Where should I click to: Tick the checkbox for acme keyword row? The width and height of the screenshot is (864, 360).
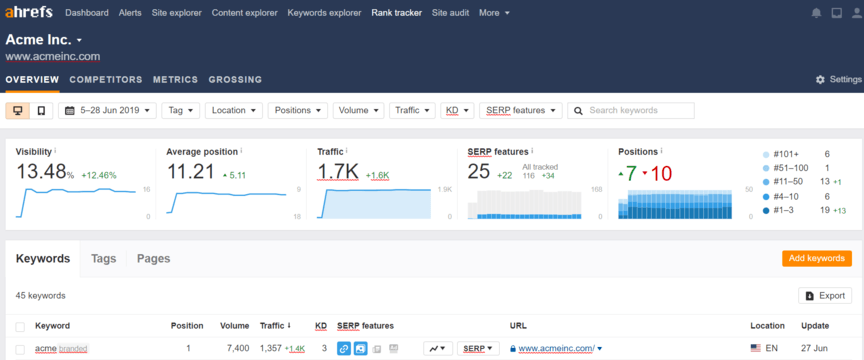[x=20, y=350]
